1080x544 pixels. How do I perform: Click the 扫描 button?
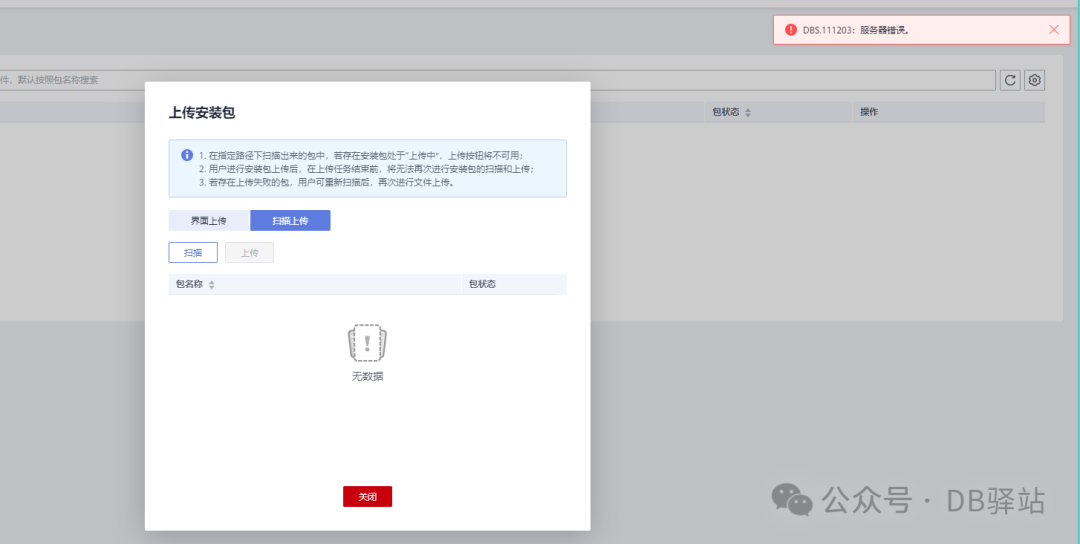pyautogui.click(x=193, y=253)
